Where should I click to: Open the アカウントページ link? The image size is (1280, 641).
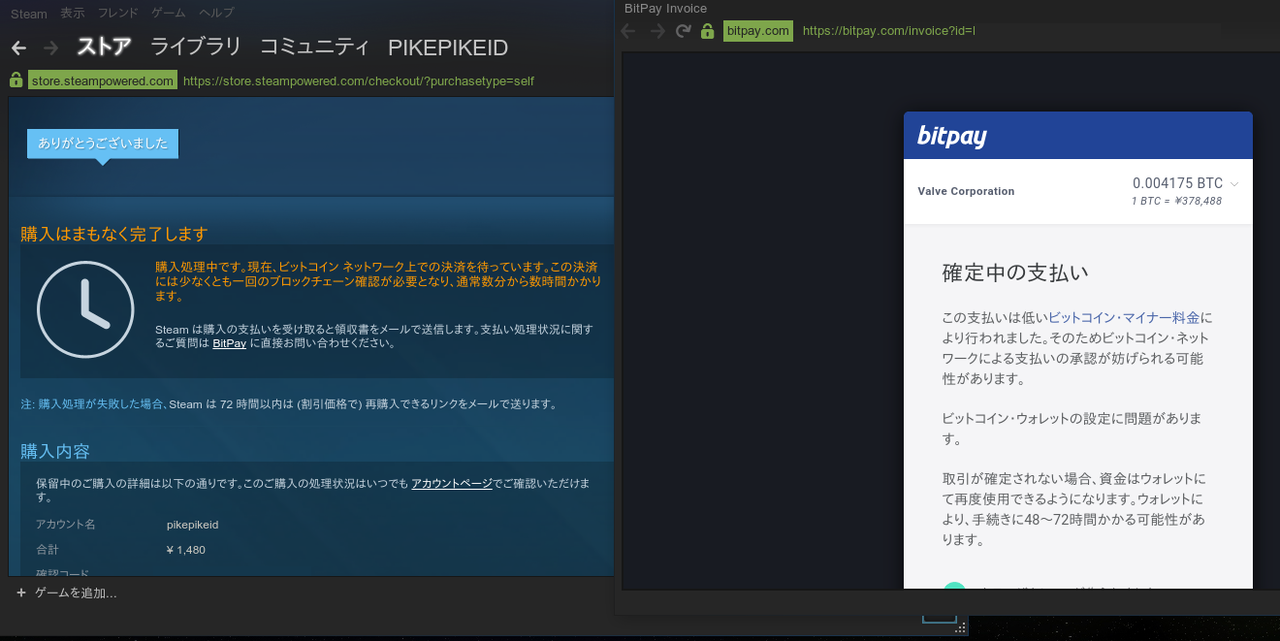point(451,483)
